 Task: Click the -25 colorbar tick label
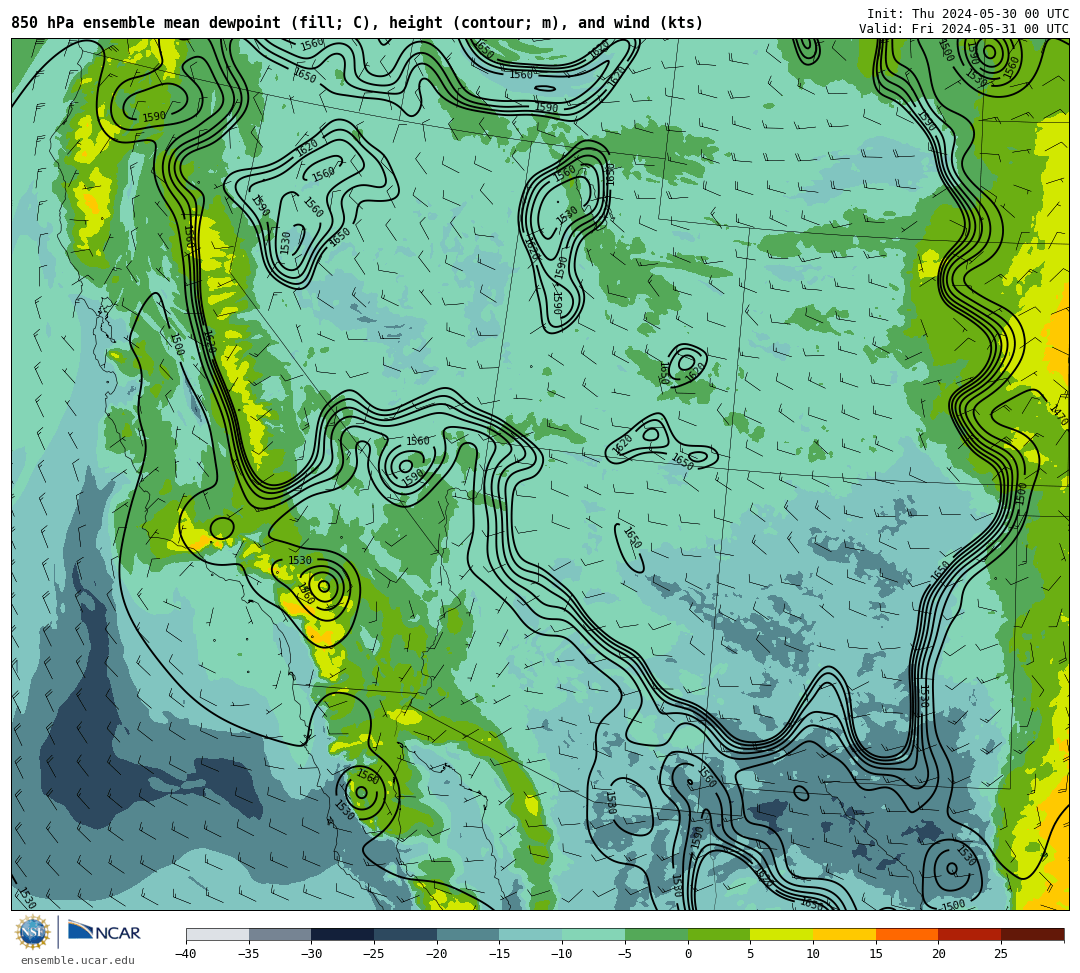(374, 954)
